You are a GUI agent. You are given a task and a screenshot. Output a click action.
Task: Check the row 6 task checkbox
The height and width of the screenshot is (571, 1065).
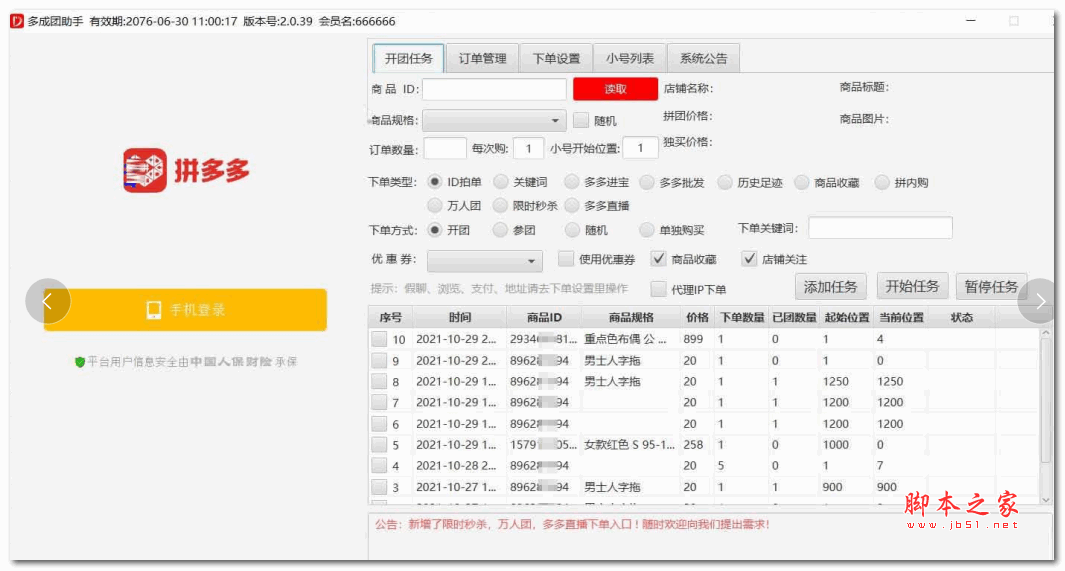379,424
